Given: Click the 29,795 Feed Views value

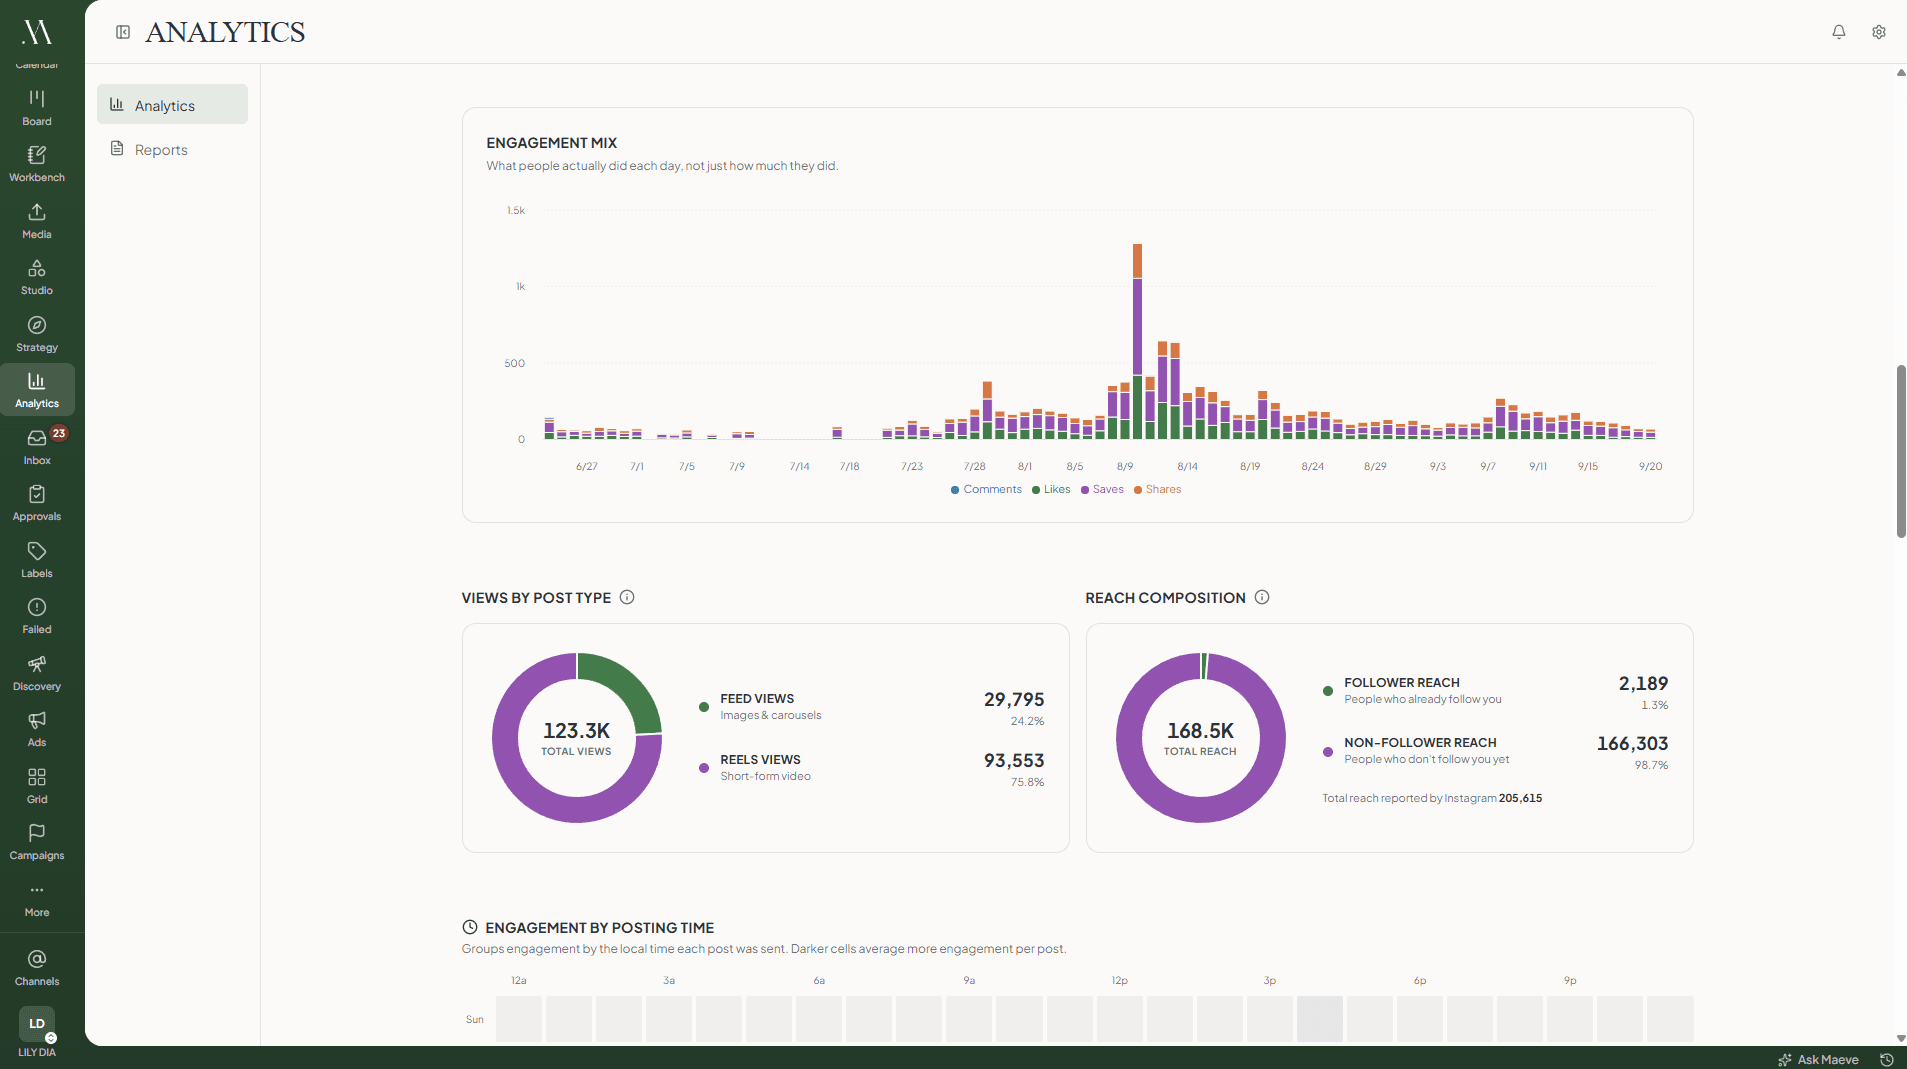Looking at the screenshot, I should point(1013,699).
